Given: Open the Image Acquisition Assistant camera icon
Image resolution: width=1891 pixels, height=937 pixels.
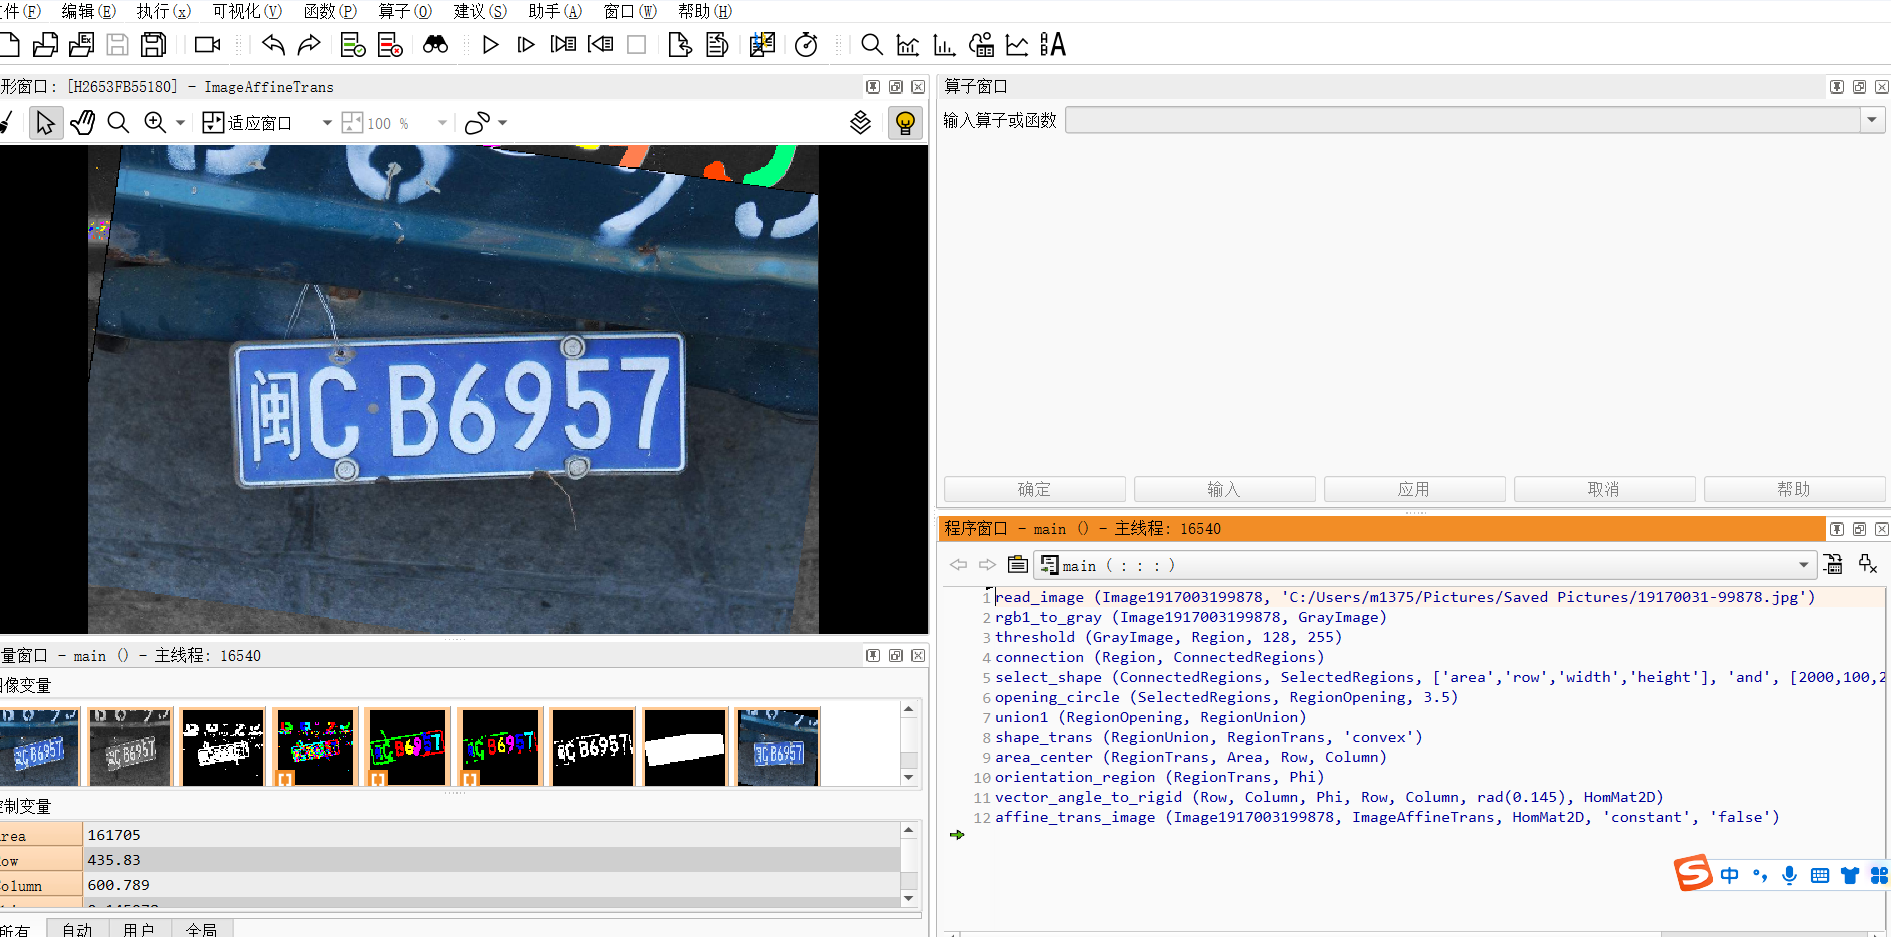Looking at the screenshot, I should 207,45.
